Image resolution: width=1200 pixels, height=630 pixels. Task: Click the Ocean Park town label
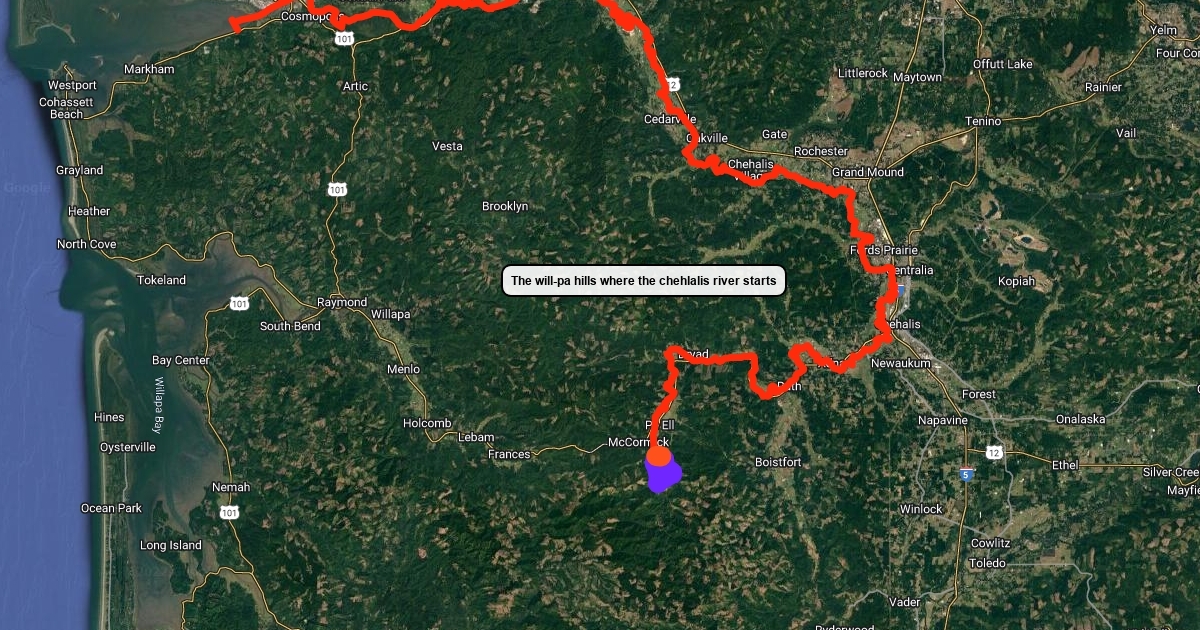pyautogui.click(x=111, y=508)
